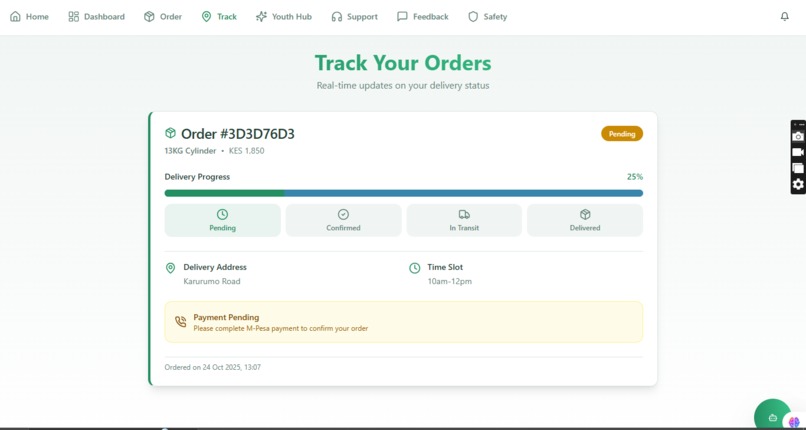Select the In Transit stage step
This screenshot has height=430, width=806.
464,220
